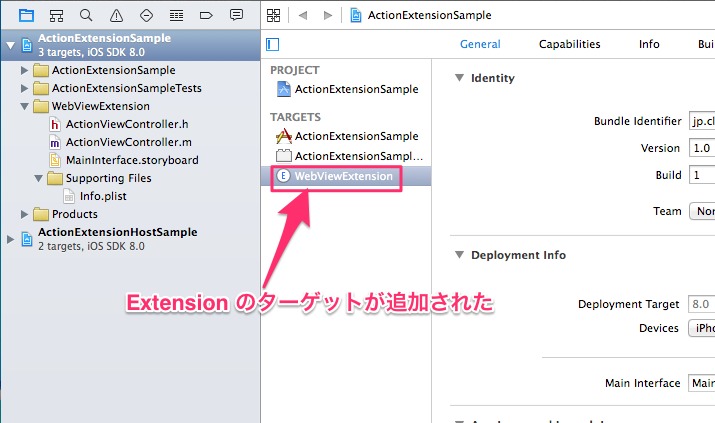Click ActionExtensionSample project file icon in jump bar
Viewport: 715px width, 423px height.
[x=356, y=15]
